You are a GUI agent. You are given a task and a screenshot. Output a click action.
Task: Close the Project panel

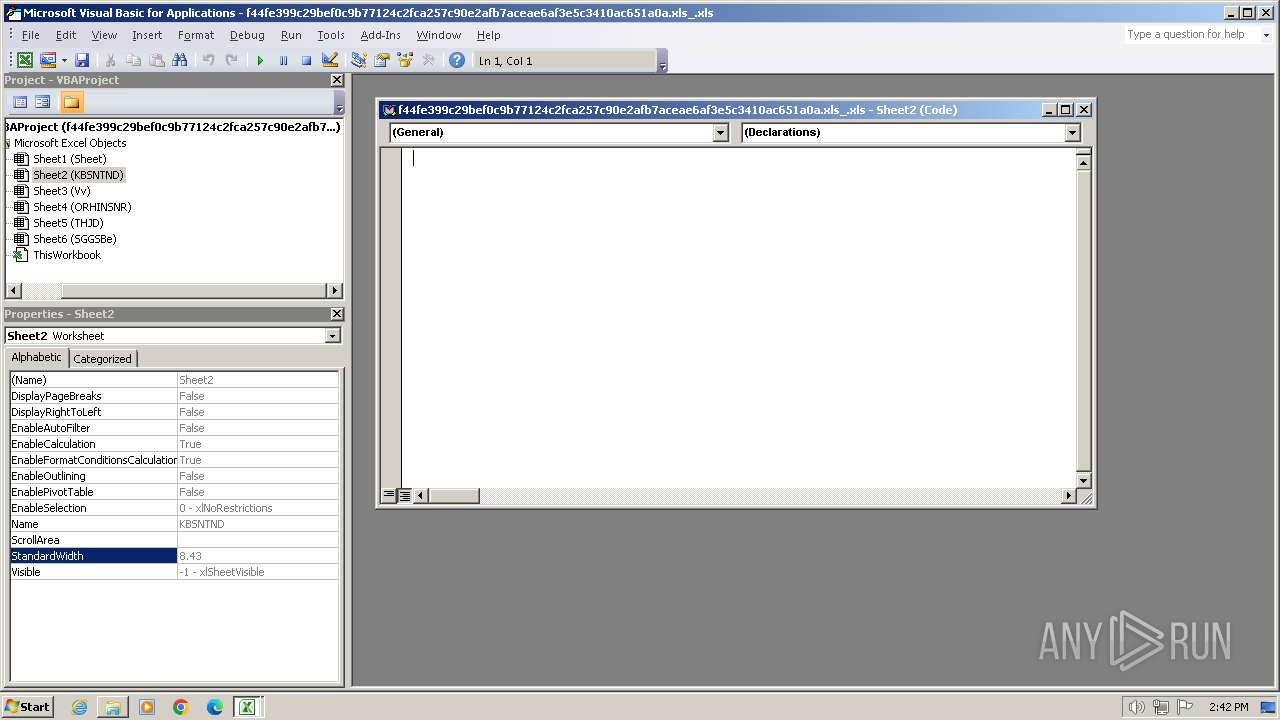click(336, 80)
